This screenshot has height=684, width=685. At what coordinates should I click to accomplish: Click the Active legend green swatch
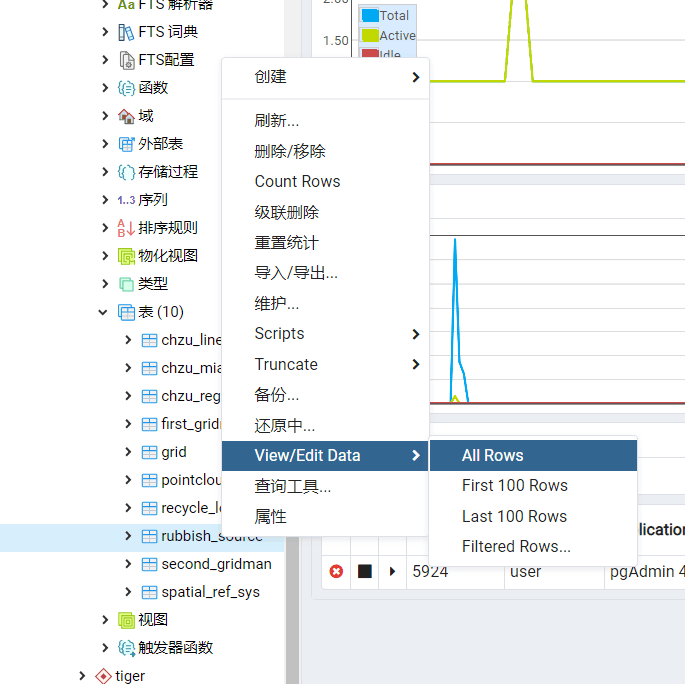(x=370, y=35)
